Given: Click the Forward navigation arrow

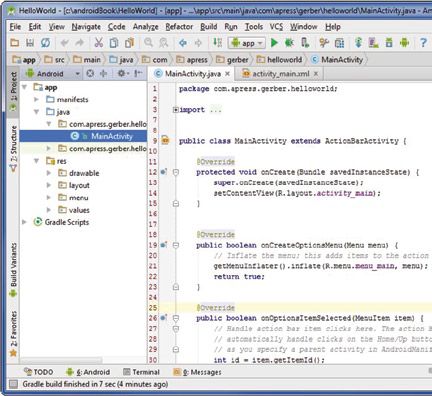Looking at the screenshot, I should click(x=198, y=43).
